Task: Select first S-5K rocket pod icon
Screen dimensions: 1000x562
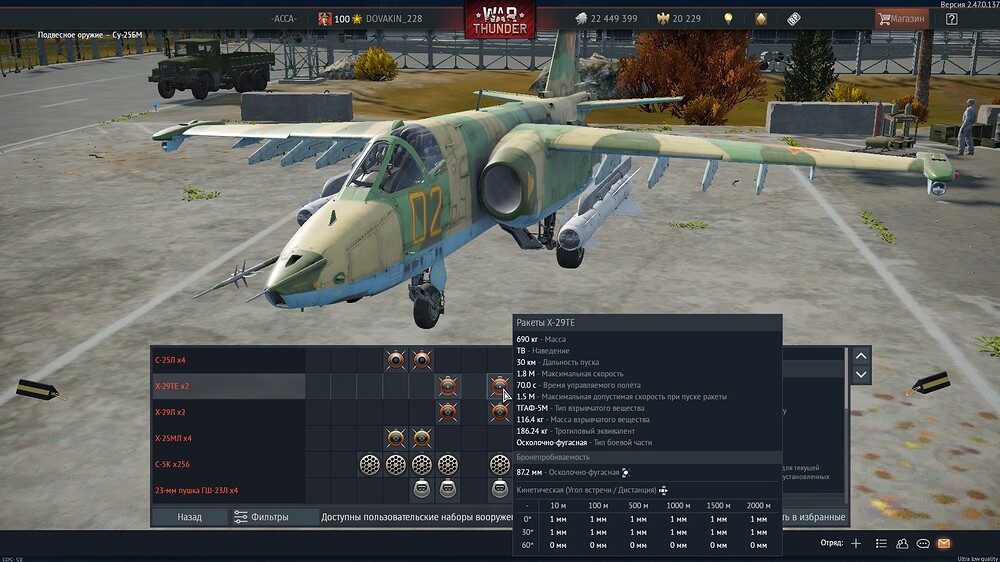Action: pyautogui.click(x=369, y=464)
